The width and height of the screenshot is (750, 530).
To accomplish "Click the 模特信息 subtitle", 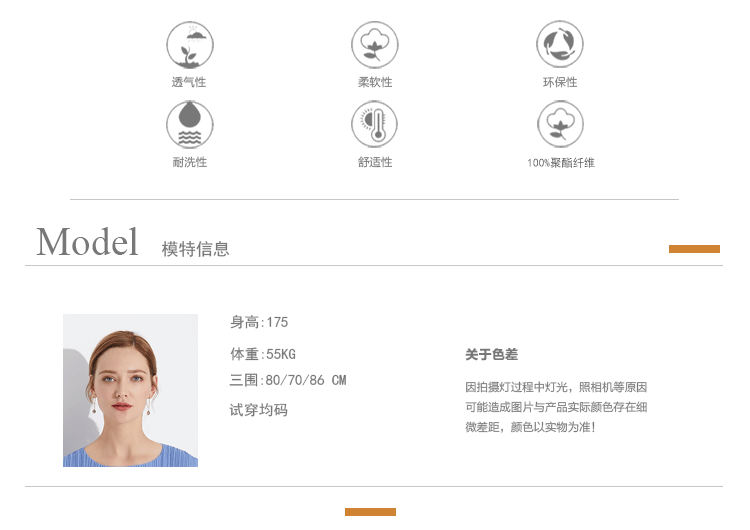I will click(196, 249).
